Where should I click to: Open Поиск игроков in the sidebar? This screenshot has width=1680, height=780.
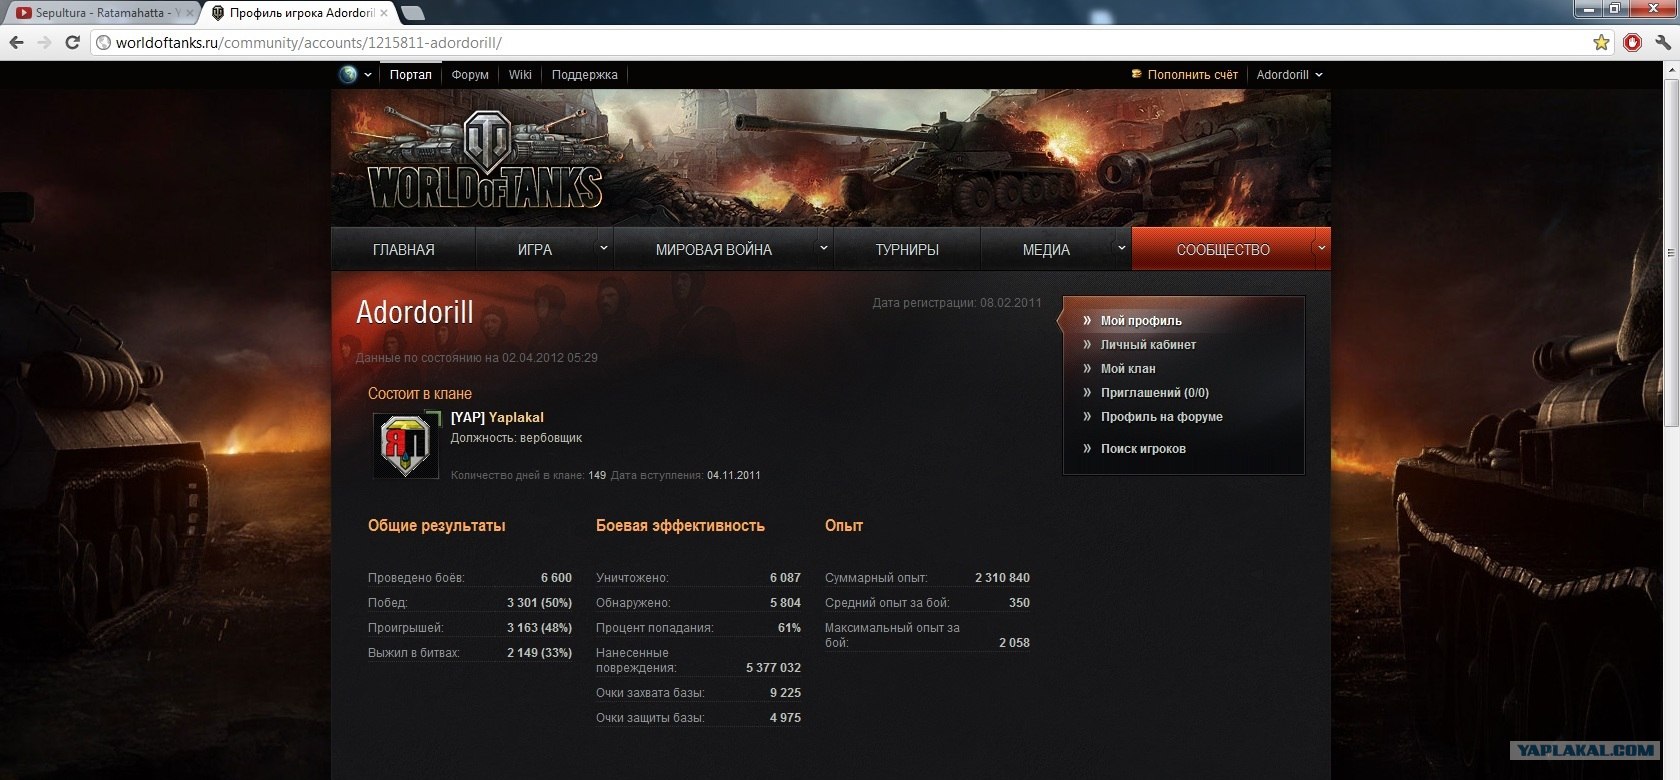1143,449
